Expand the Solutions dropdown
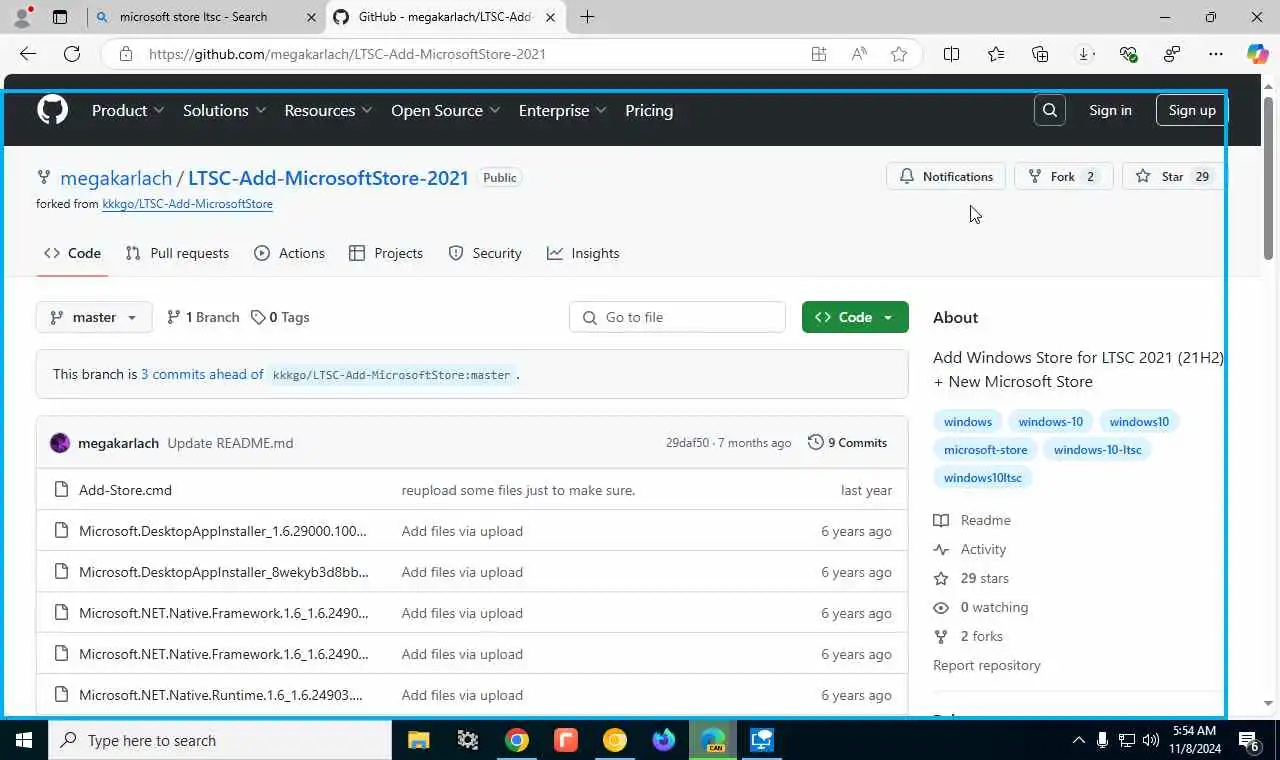 click(224, 110)
